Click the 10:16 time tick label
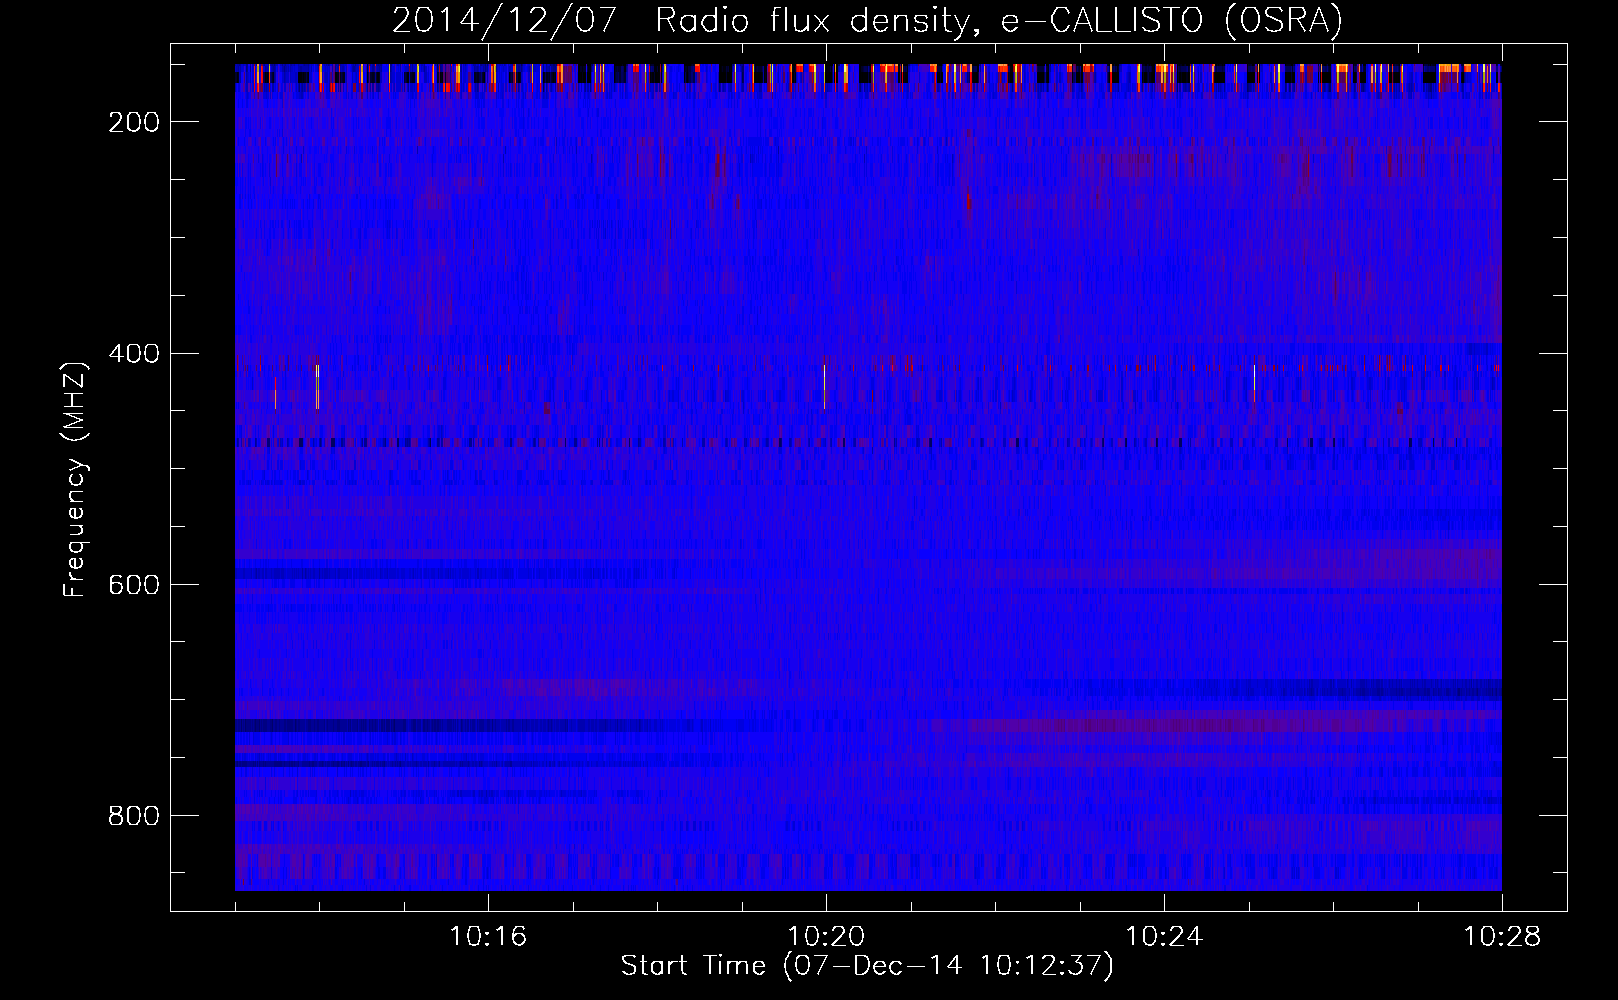Screen dimensions: 1618x1000 [488, 937]
